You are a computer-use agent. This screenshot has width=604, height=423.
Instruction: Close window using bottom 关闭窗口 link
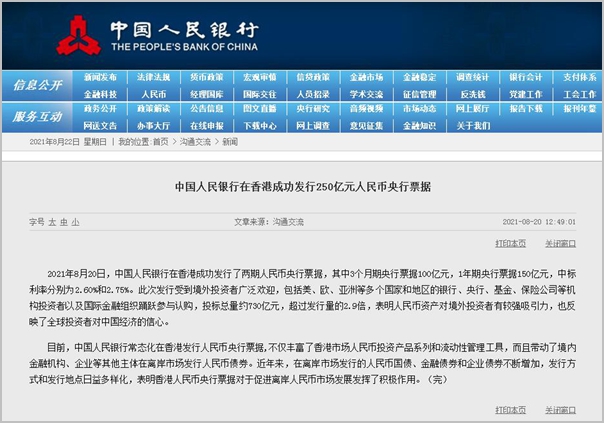(560, 409)
